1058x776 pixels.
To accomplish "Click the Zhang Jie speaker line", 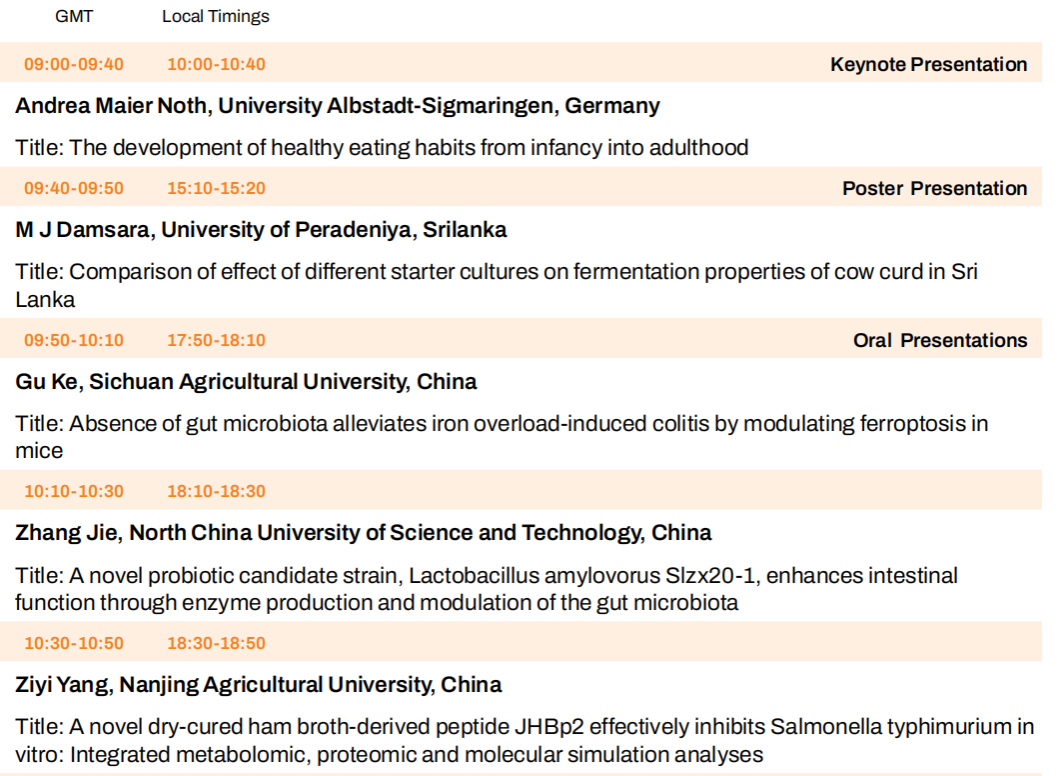I will [x=363, y=533].
